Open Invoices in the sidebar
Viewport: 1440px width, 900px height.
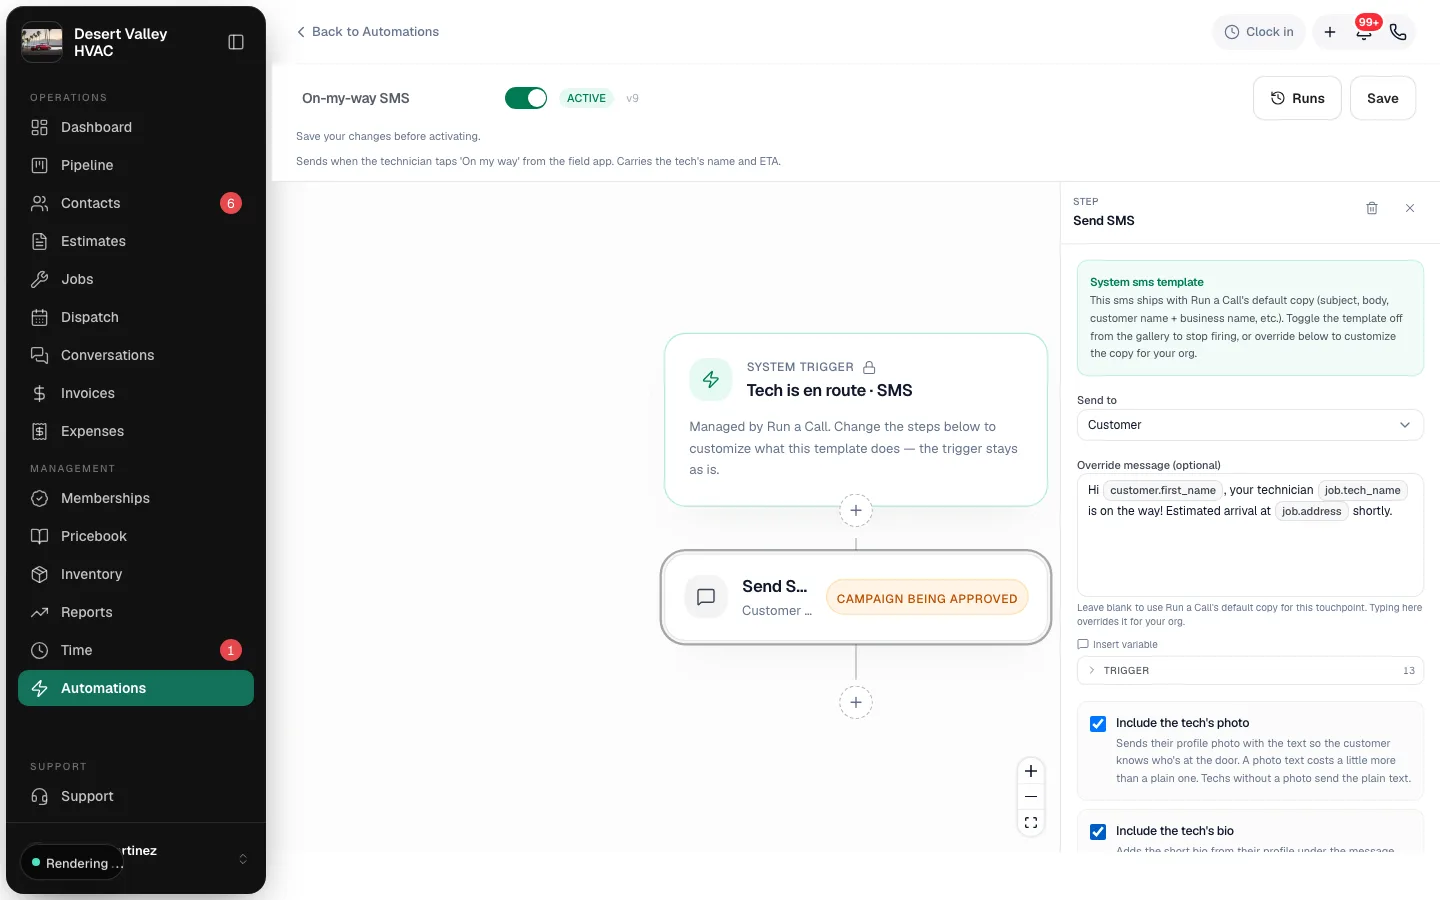[x=136, y=393]
